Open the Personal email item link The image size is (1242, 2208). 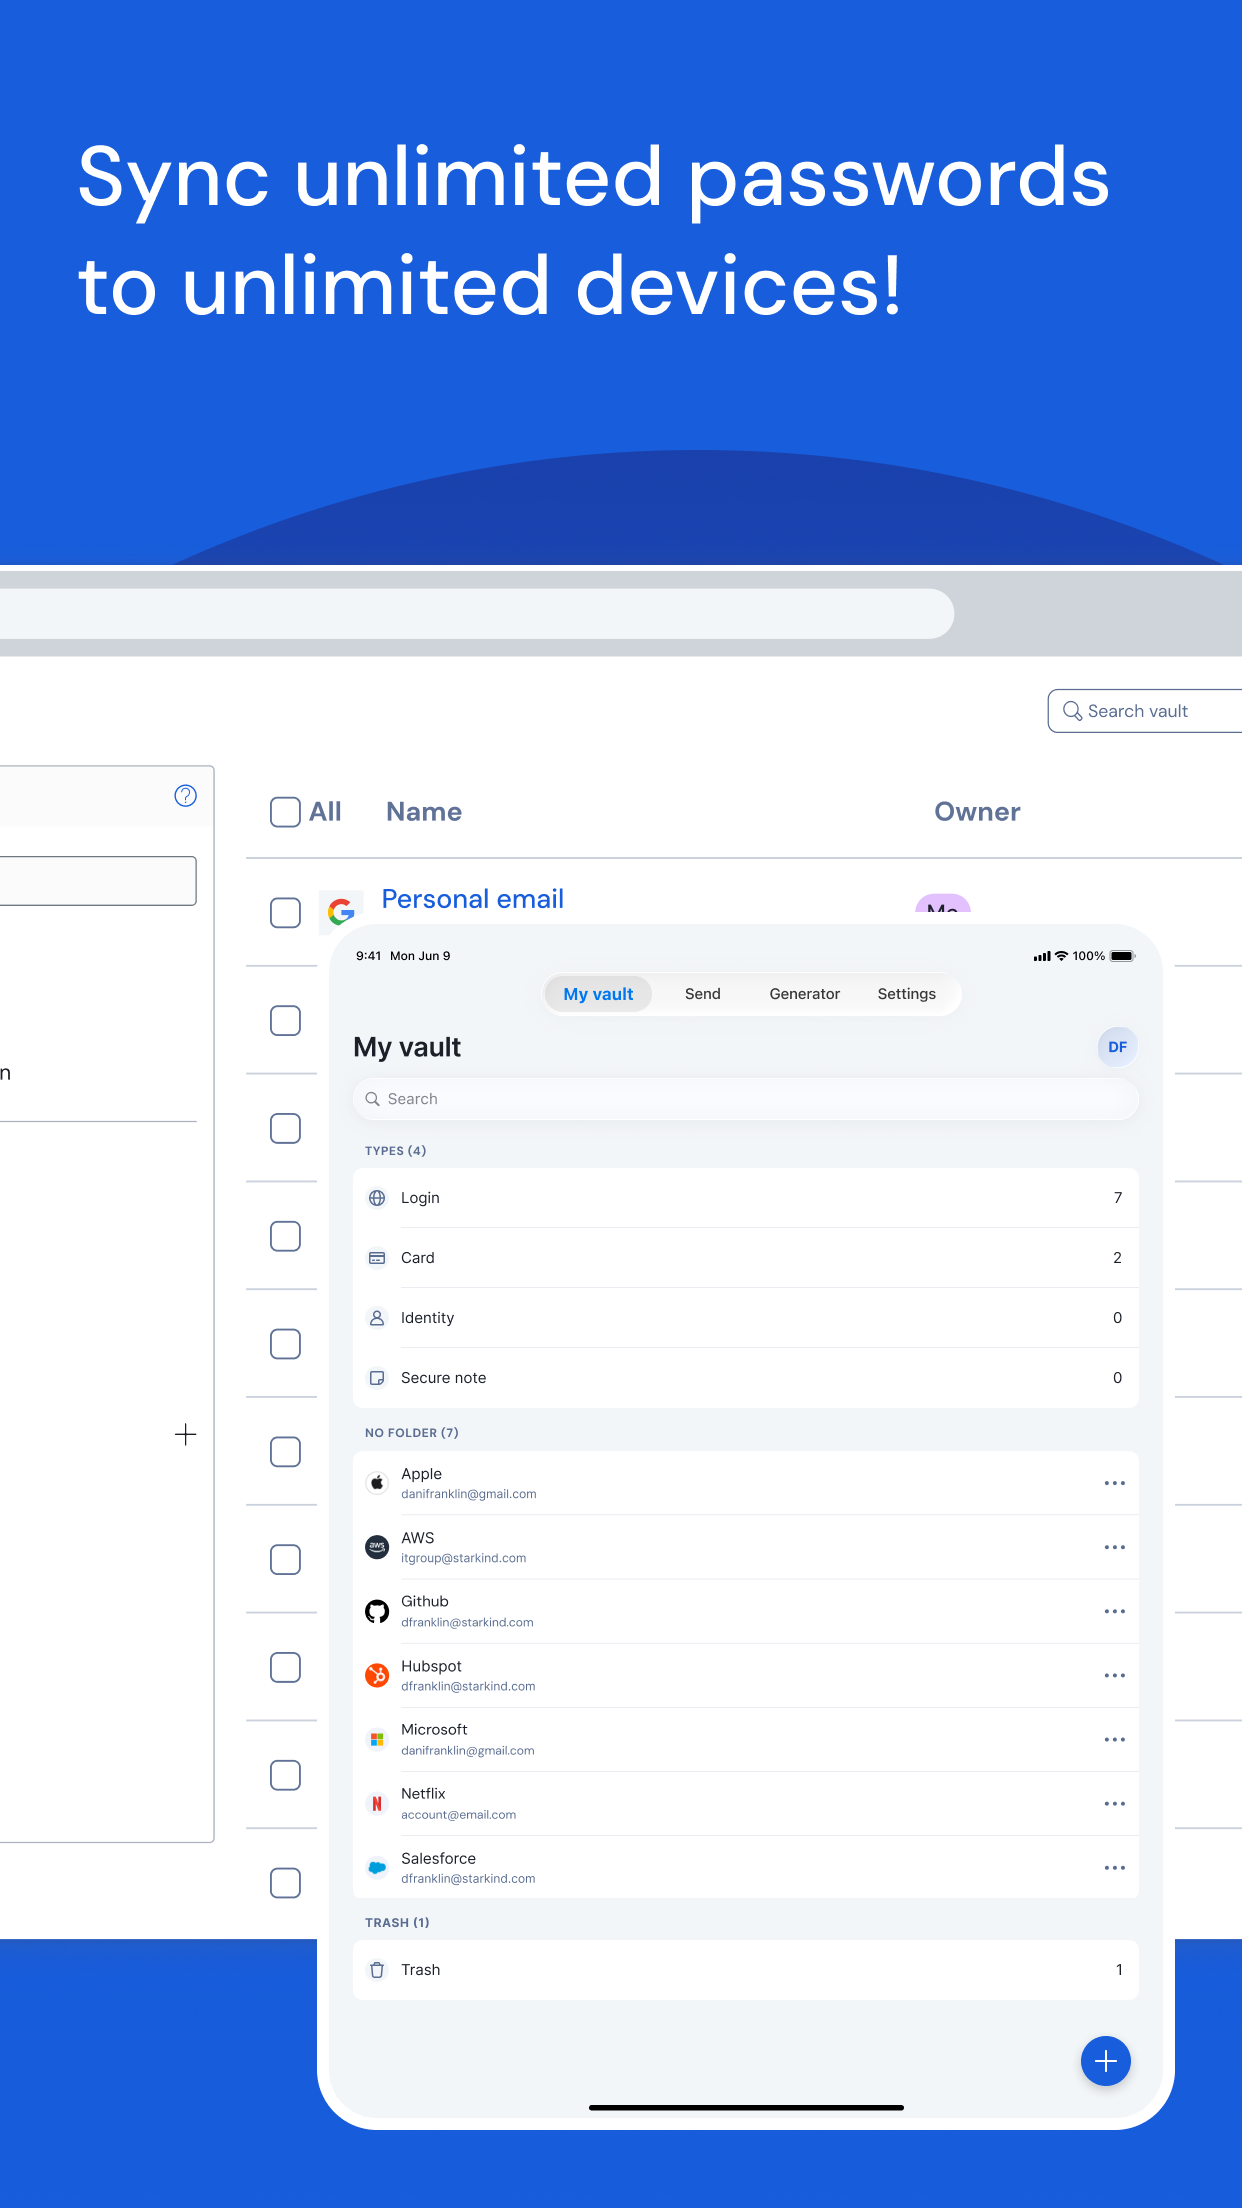(473, 899)
